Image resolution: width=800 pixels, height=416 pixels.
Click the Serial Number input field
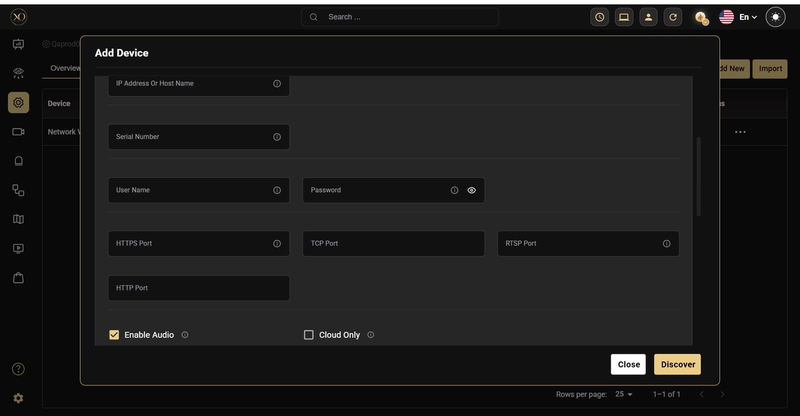pyautogui.click(x=199, y=137)
